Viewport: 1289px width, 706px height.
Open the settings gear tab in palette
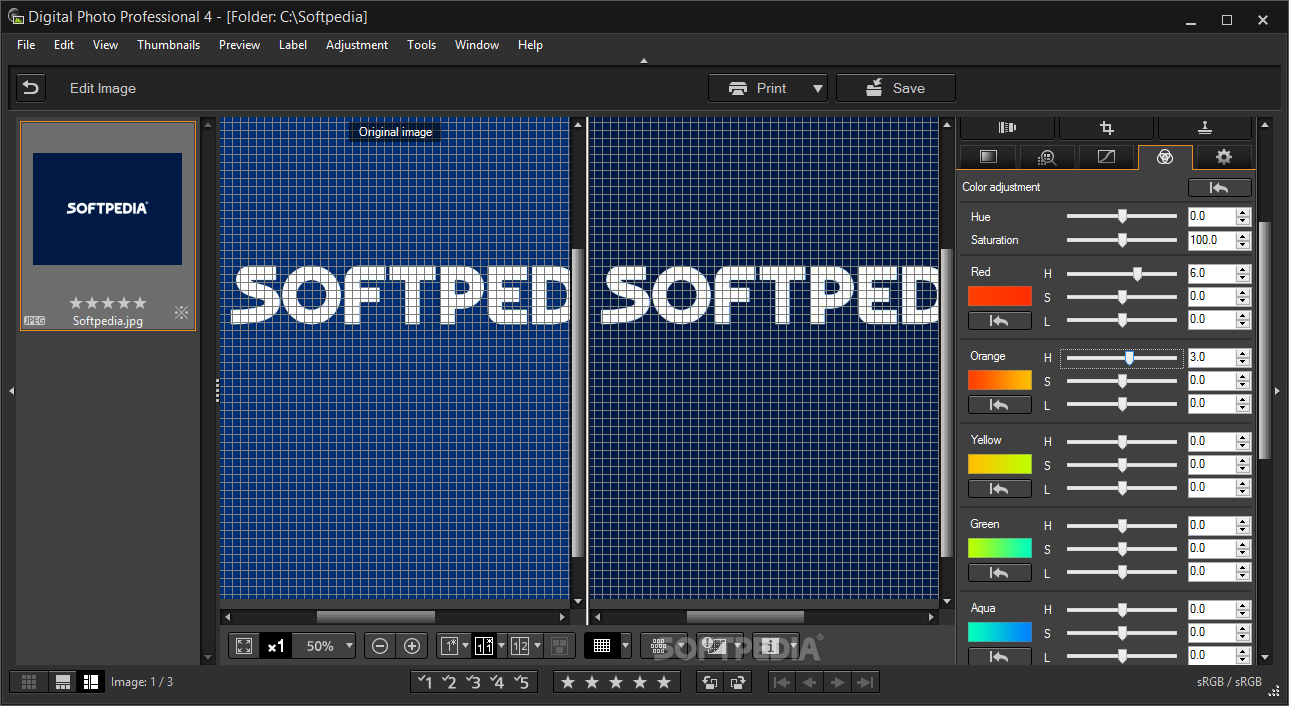coord(1223,157)
